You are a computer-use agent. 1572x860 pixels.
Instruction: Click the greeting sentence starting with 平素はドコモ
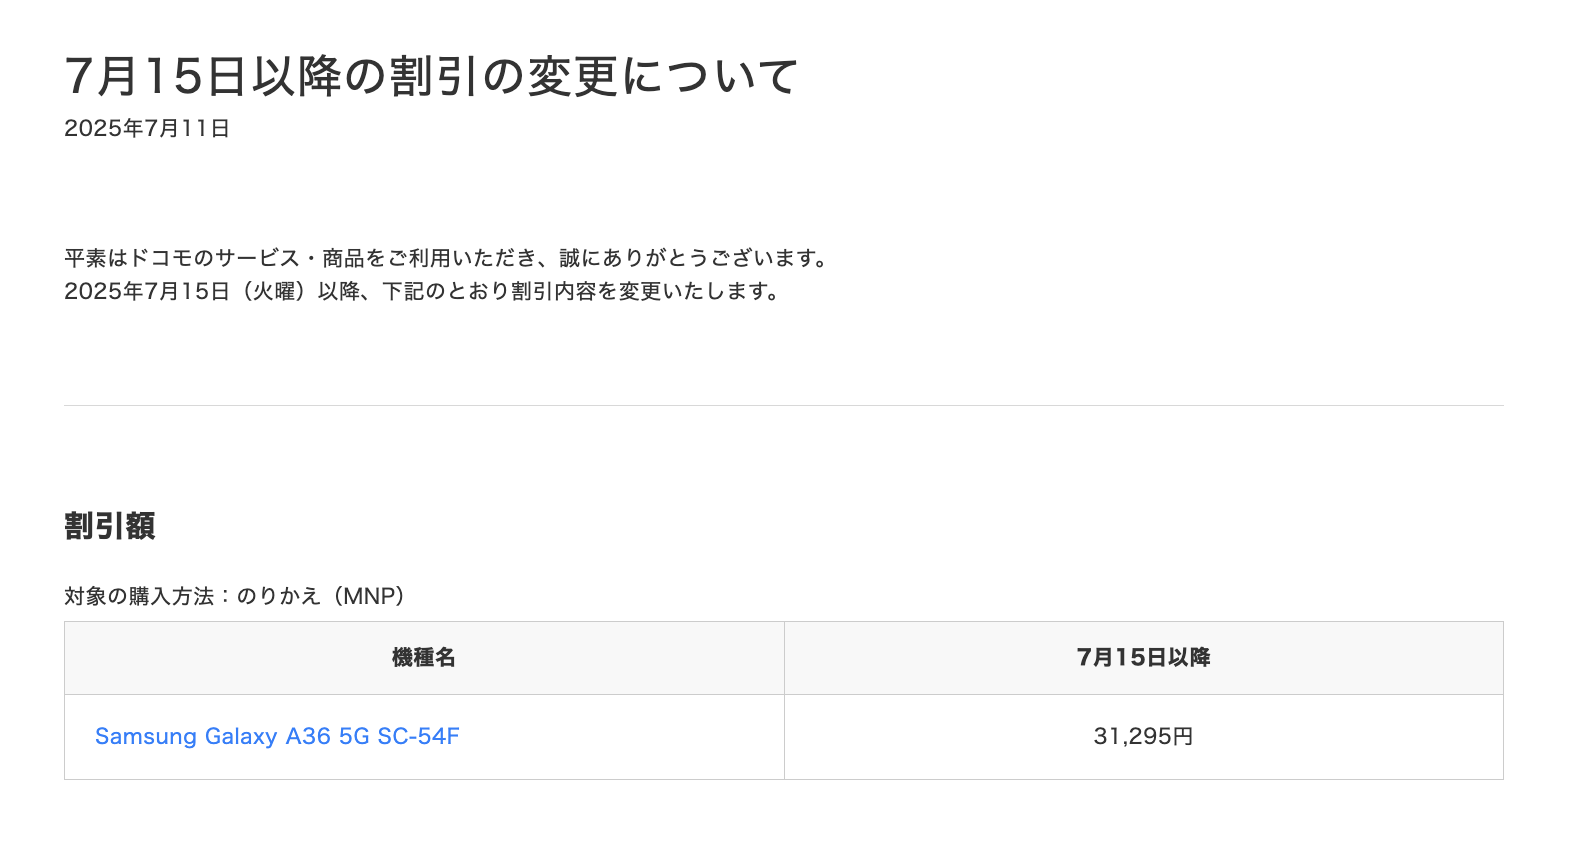point(448,258)
